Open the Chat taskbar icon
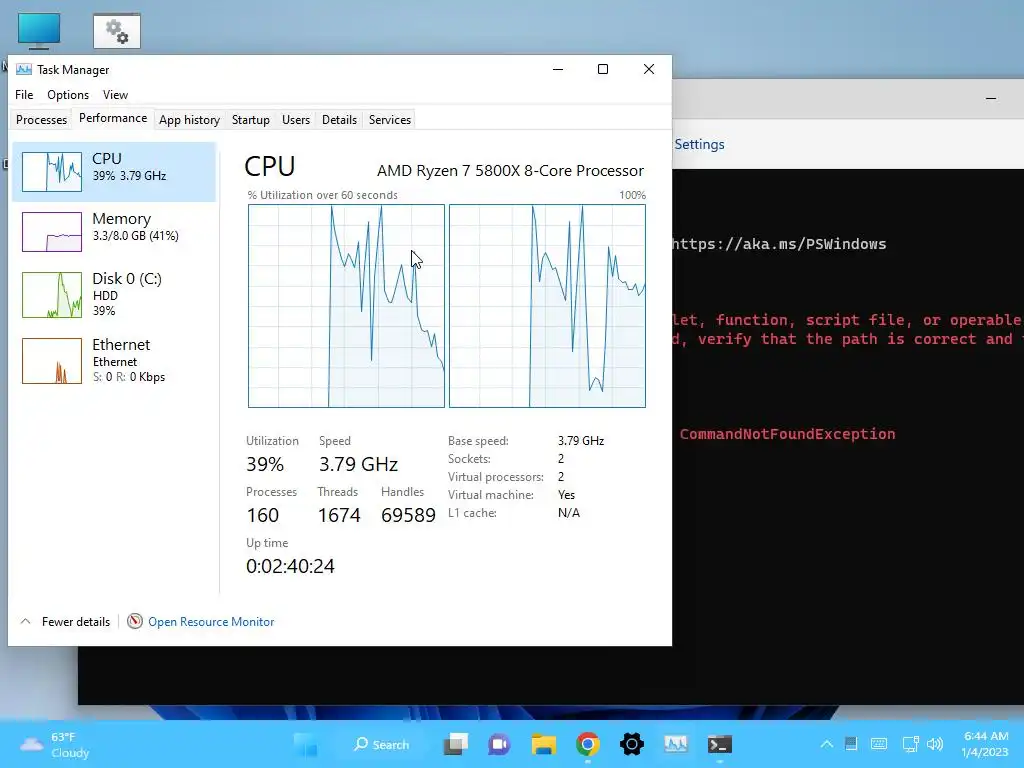Viewport: 1024px width, 768px height. (x=500, y=744)
